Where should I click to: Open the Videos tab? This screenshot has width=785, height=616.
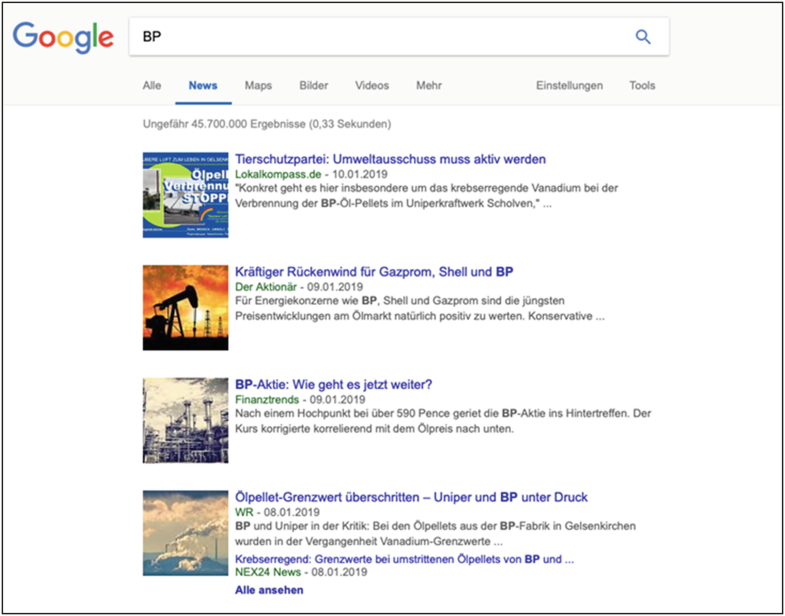[x=372, y=86]
